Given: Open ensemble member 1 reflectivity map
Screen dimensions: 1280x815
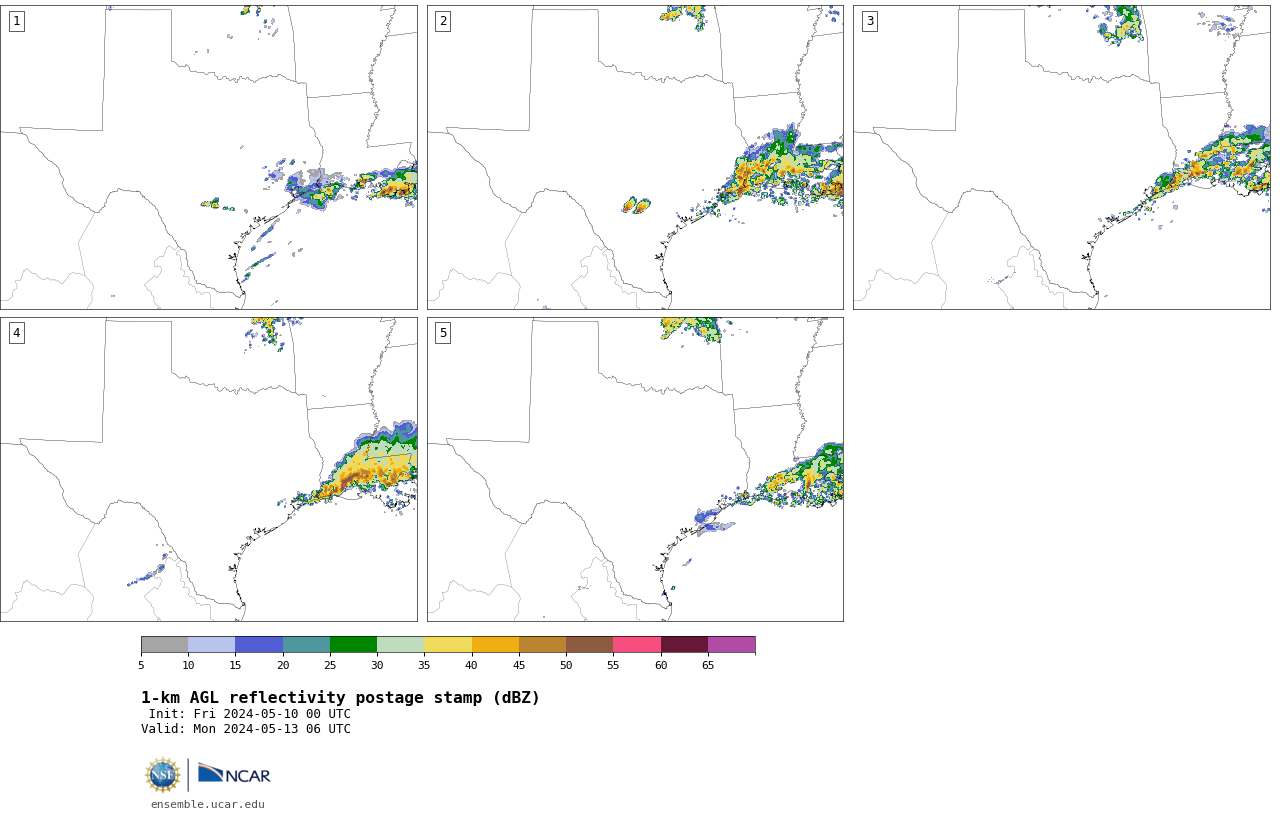Looking at the screenshot, I should pyautogui.click(x=209, y=157).
